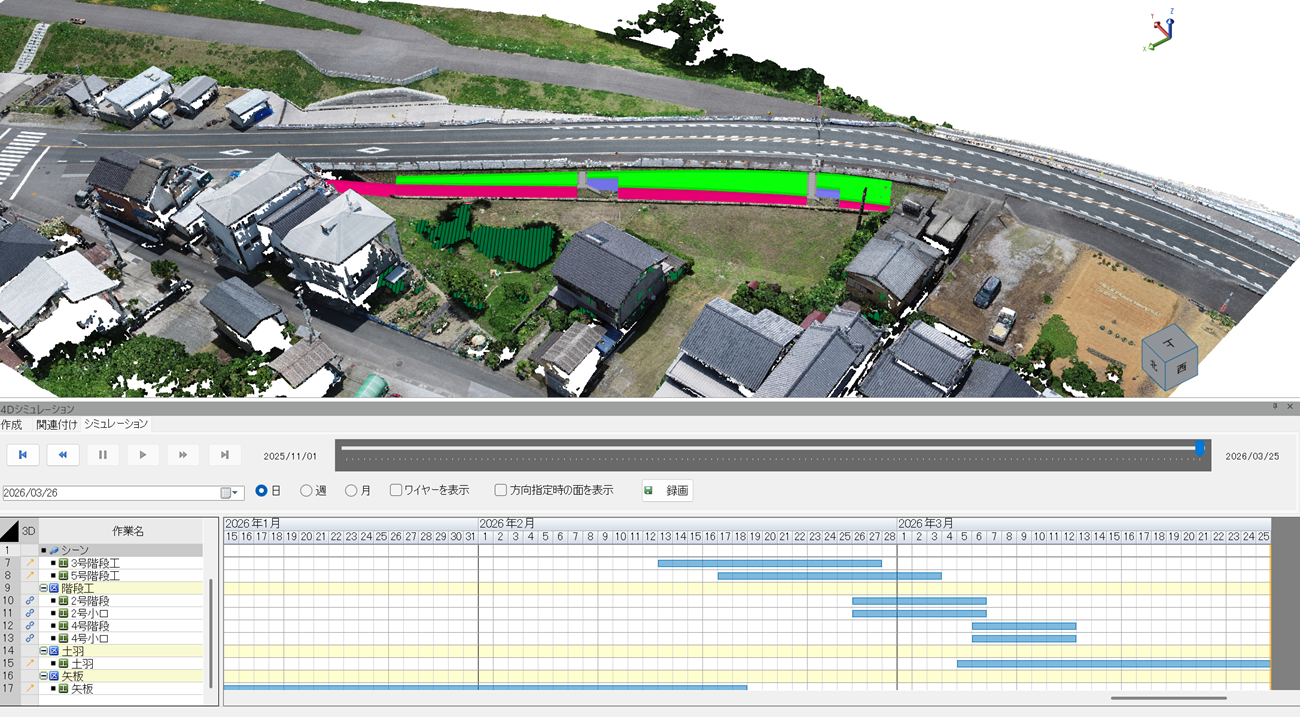Select the 月 radio button
The image size is (1300, 717).
coord(351,491)
